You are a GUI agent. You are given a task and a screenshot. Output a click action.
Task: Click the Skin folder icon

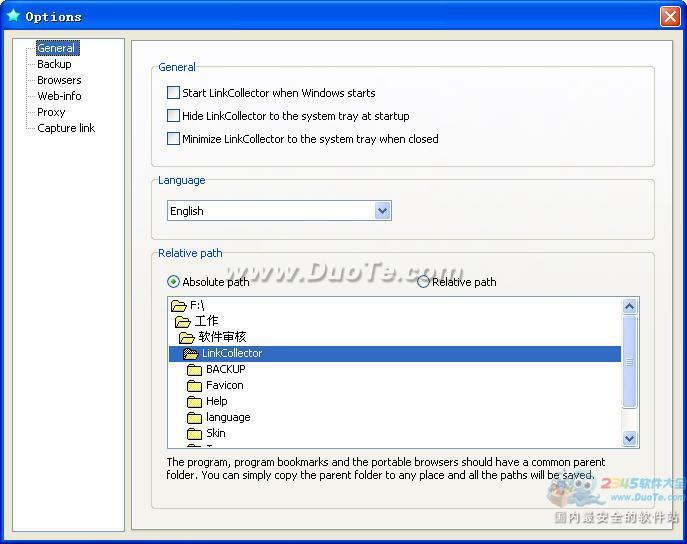point(195,433)
